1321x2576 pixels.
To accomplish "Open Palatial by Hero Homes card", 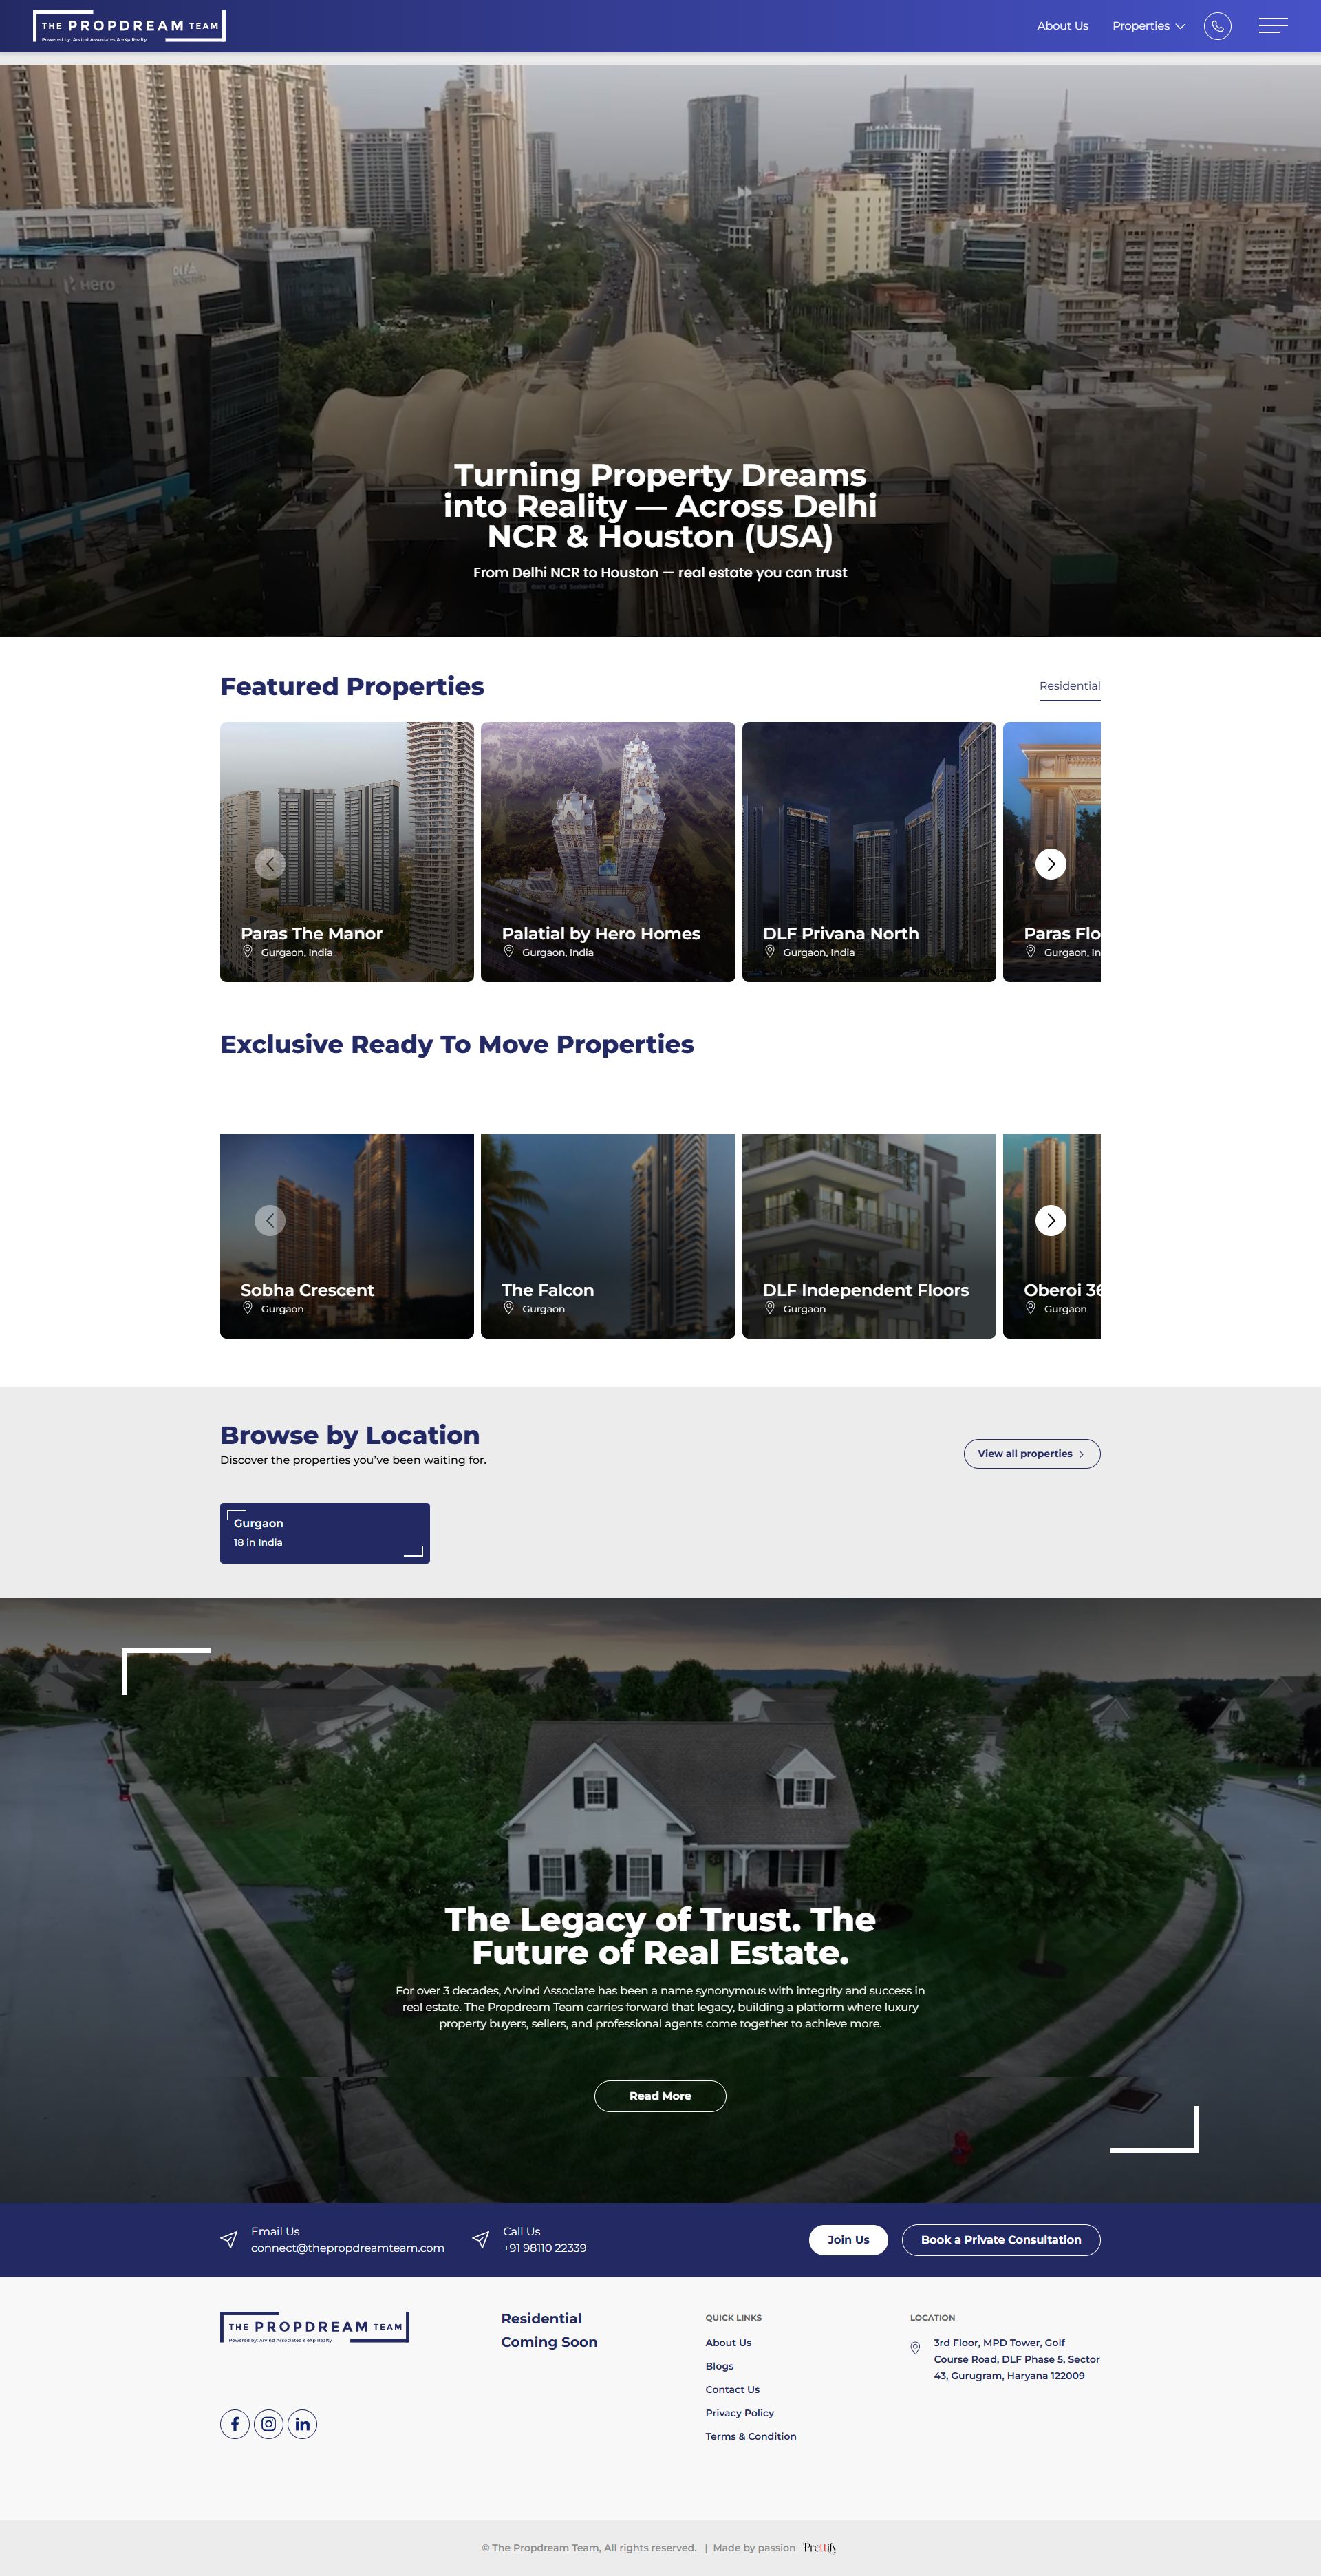I will tap(608, 852).
